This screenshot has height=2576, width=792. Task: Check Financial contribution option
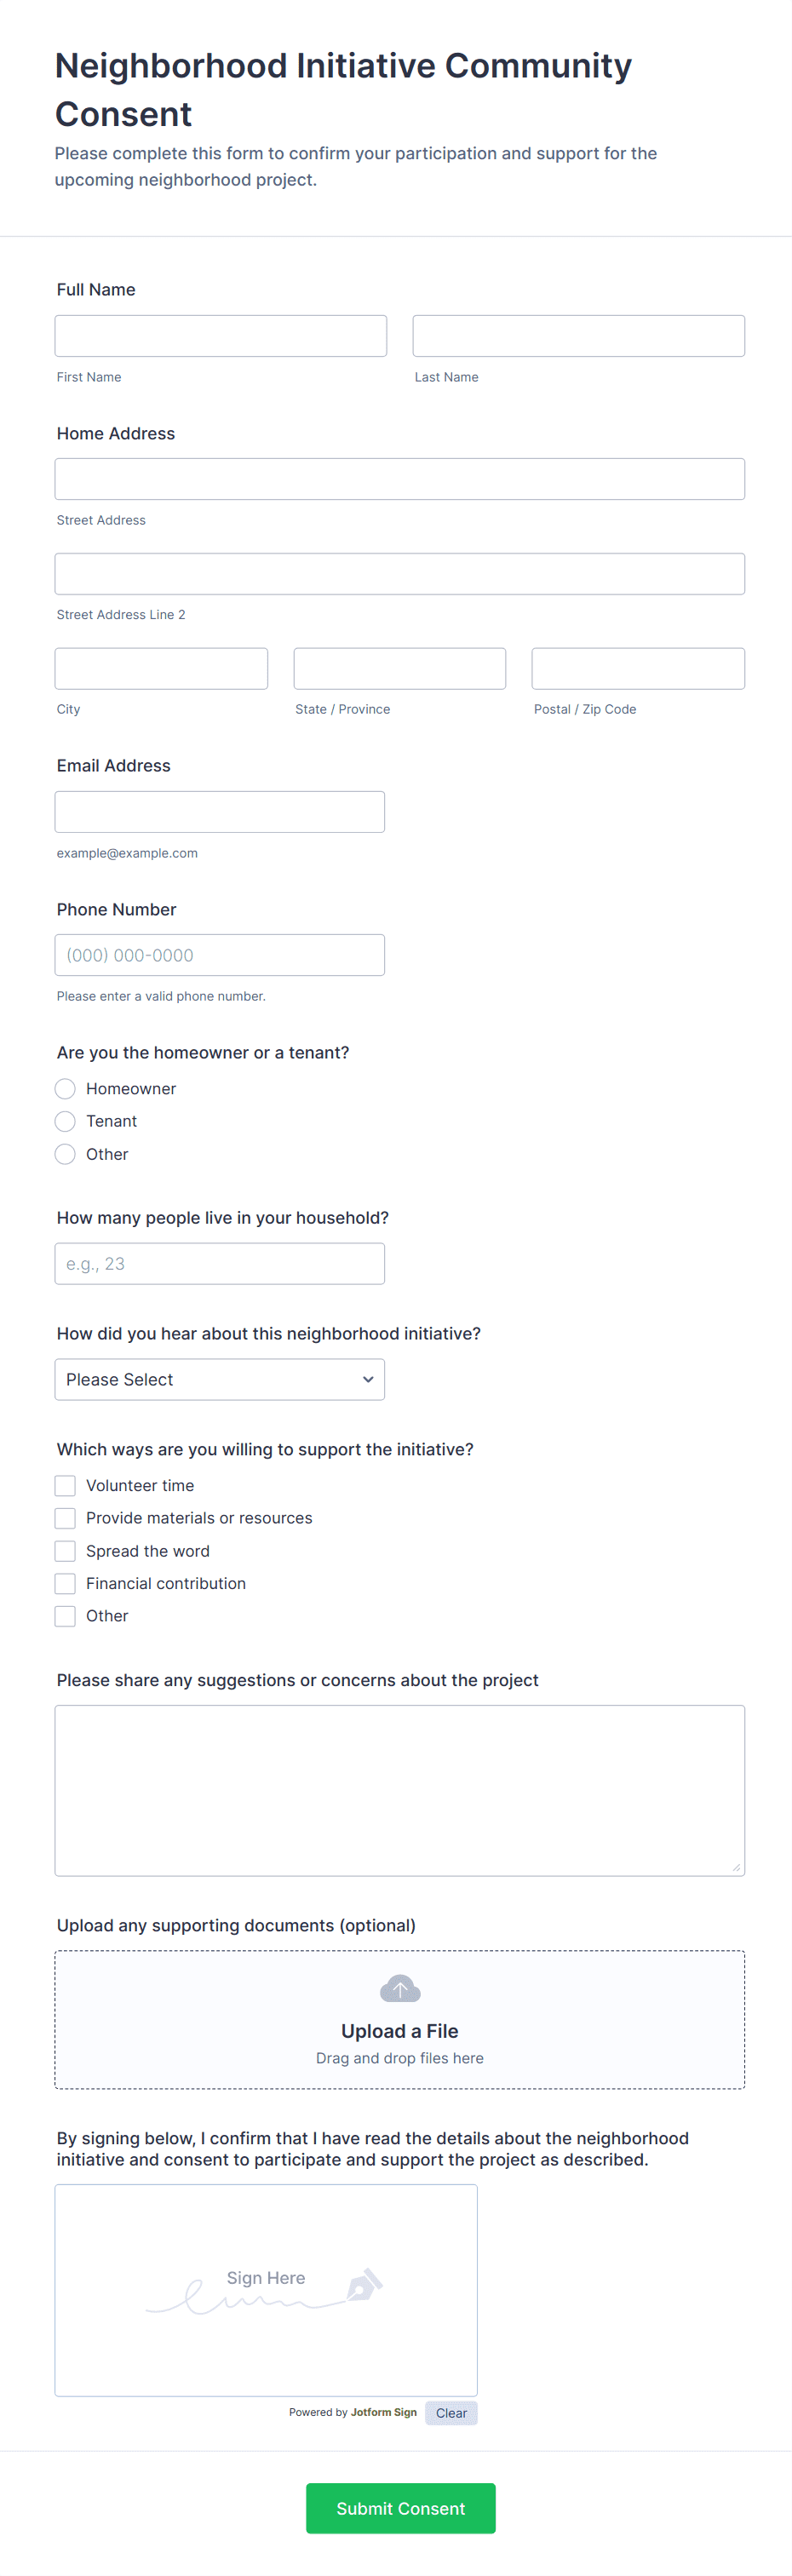pos(65,1584)
